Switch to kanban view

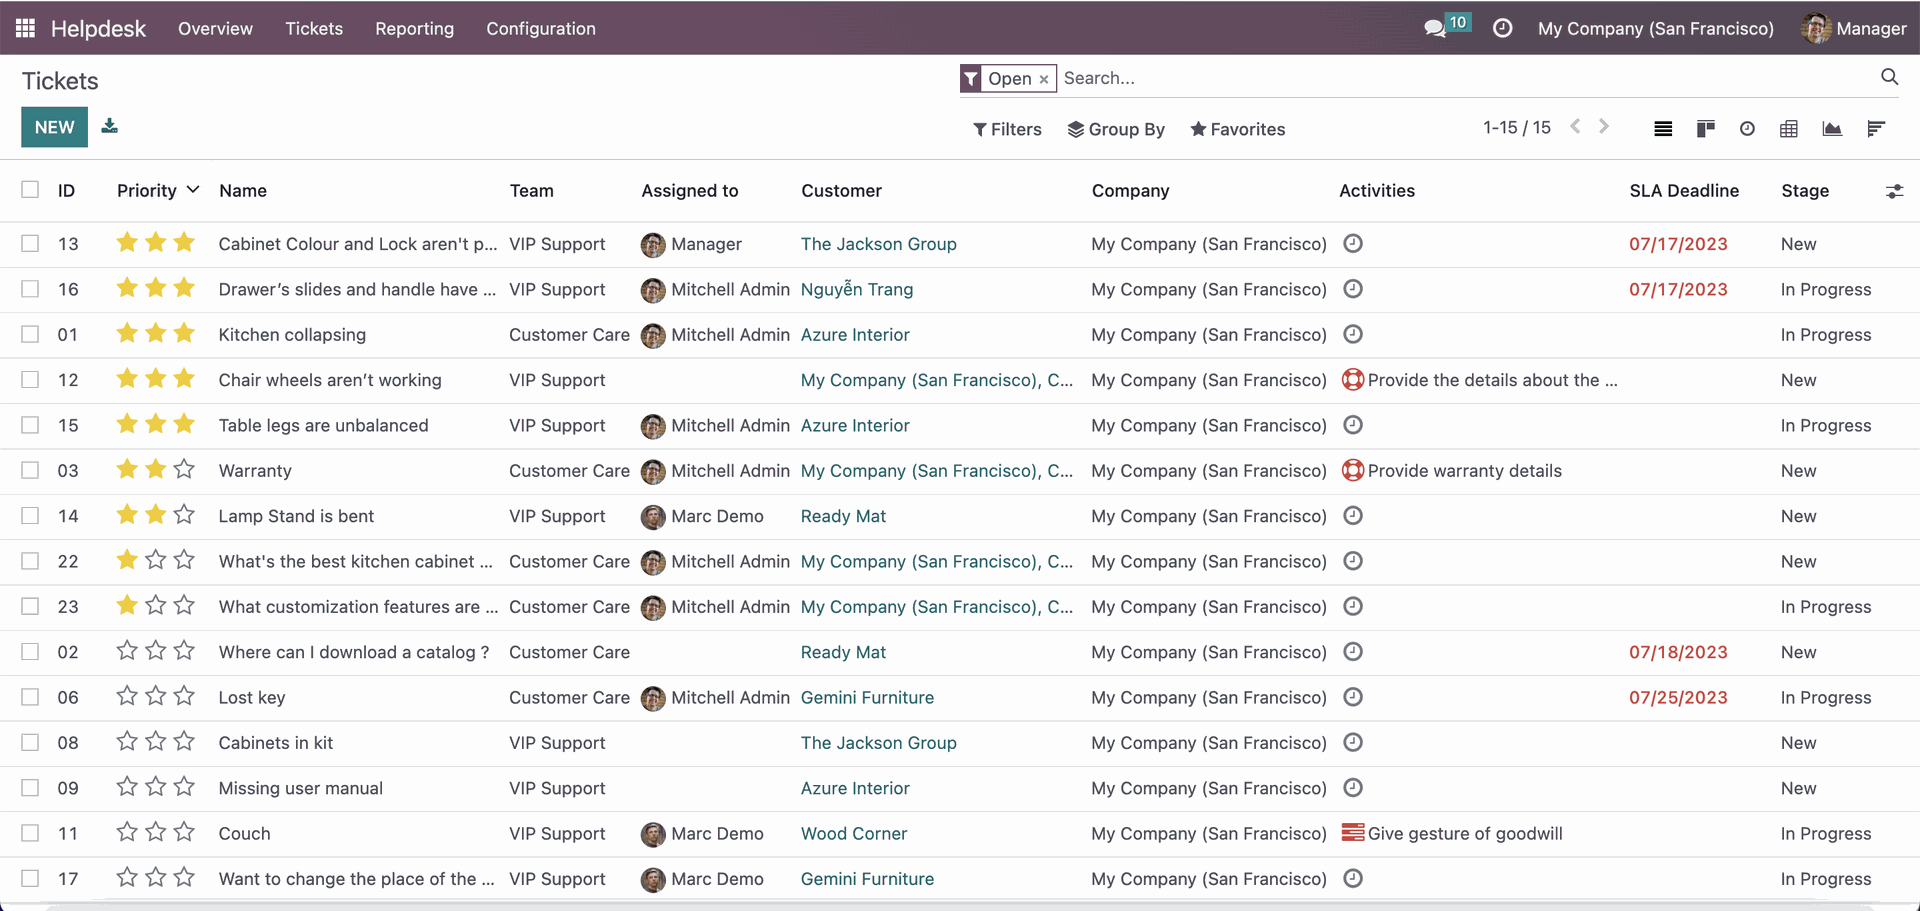pyautogui.click(x=1705, y=128)
